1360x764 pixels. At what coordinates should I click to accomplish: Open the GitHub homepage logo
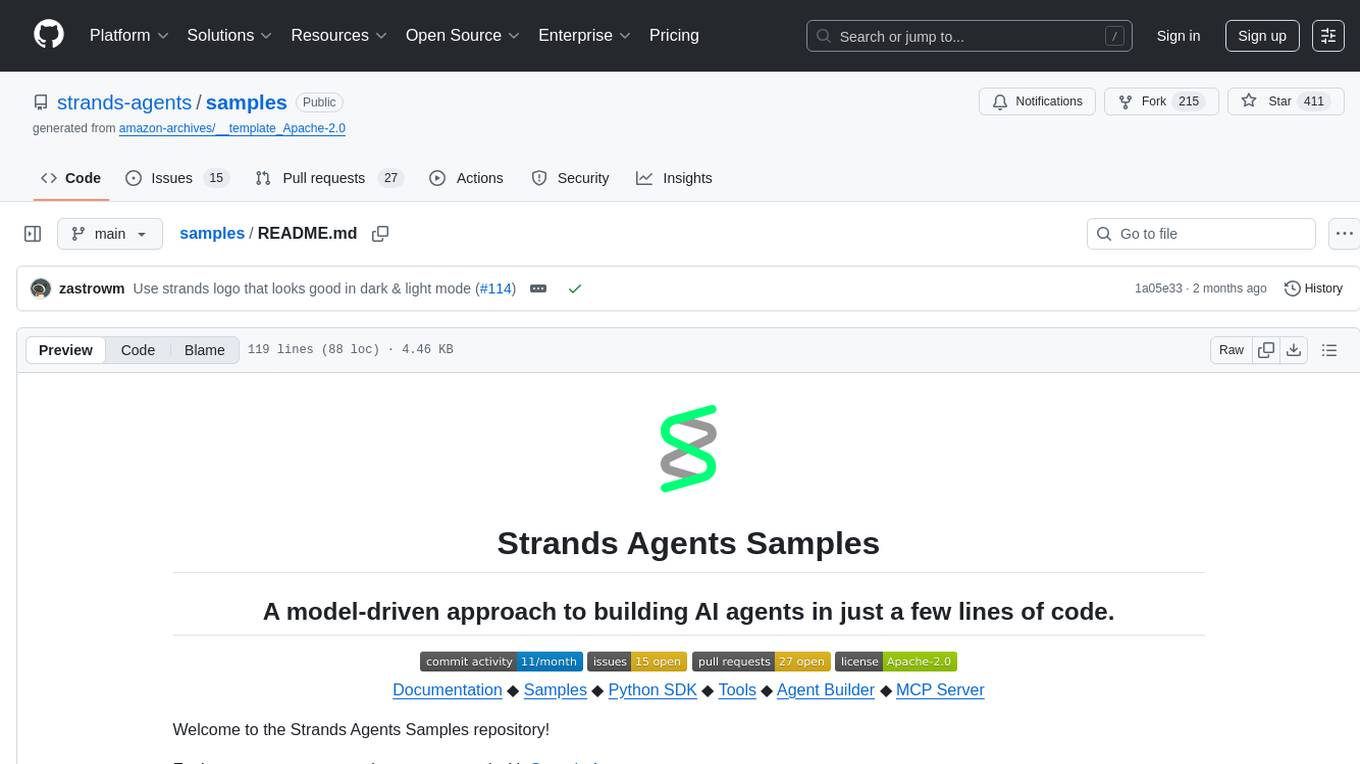[49, 35]
